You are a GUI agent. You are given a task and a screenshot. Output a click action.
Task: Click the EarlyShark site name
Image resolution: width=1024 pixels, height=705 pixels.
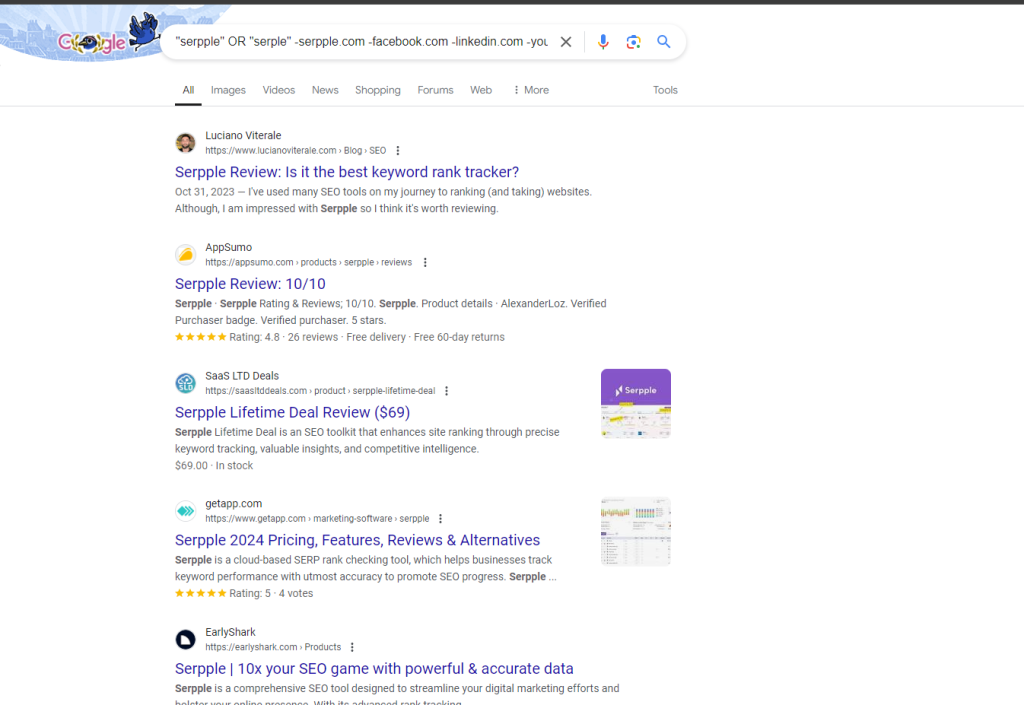point(230,633)
